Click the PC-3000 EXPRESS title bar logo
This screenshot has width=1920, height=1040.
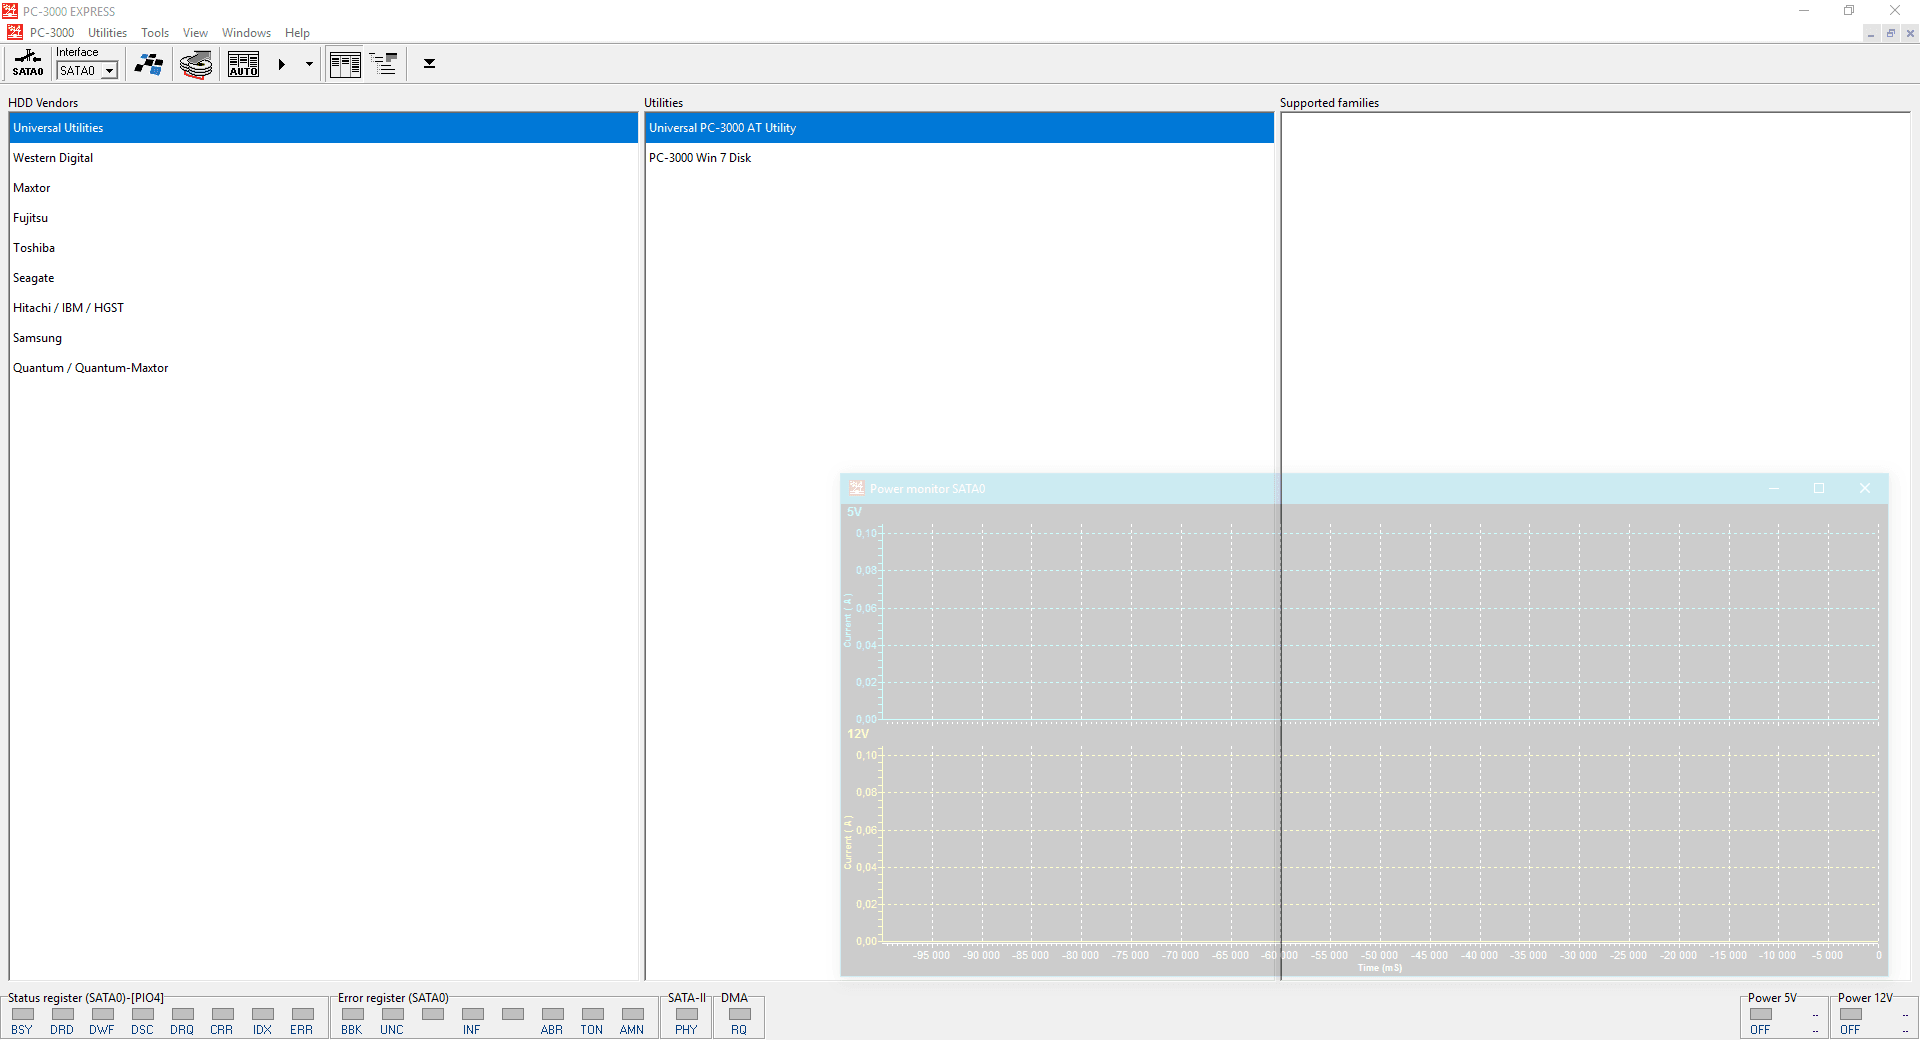click(x=10, y=11)
